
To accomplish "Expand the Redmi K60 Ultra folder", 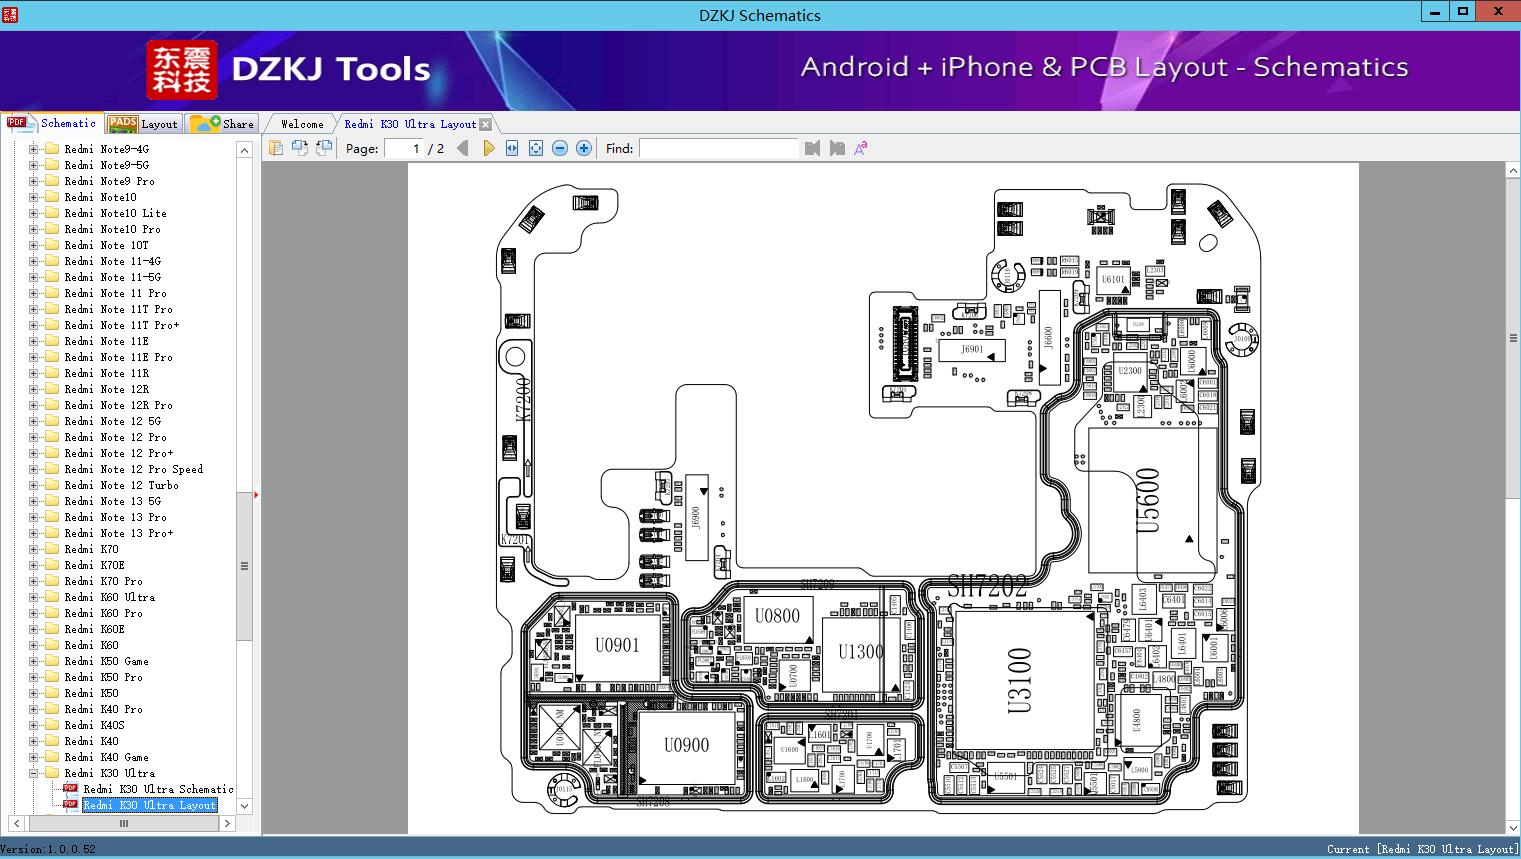I will tap(33, 597).
